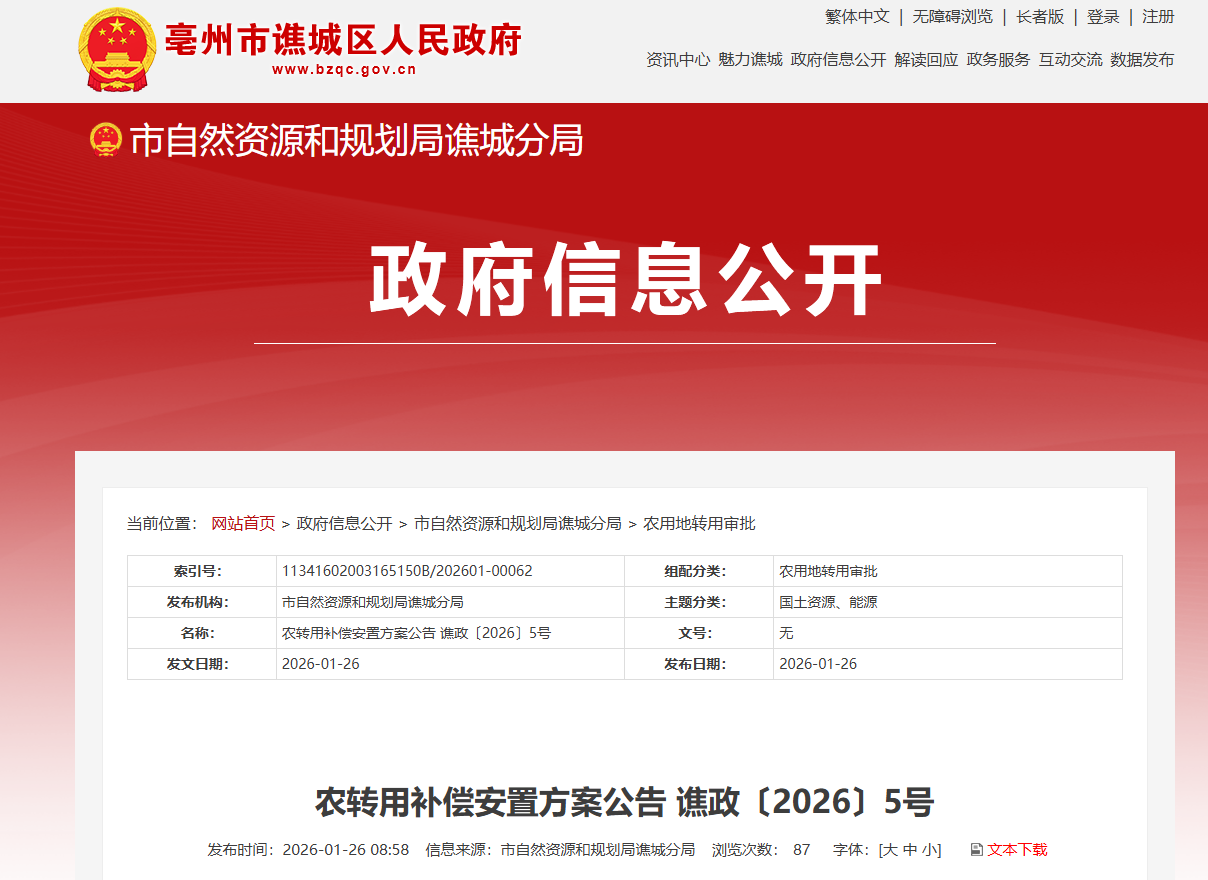Click the national emblem logo in header
The image size is (1208, 880).
pyautogui.click(x=116, y=50)
